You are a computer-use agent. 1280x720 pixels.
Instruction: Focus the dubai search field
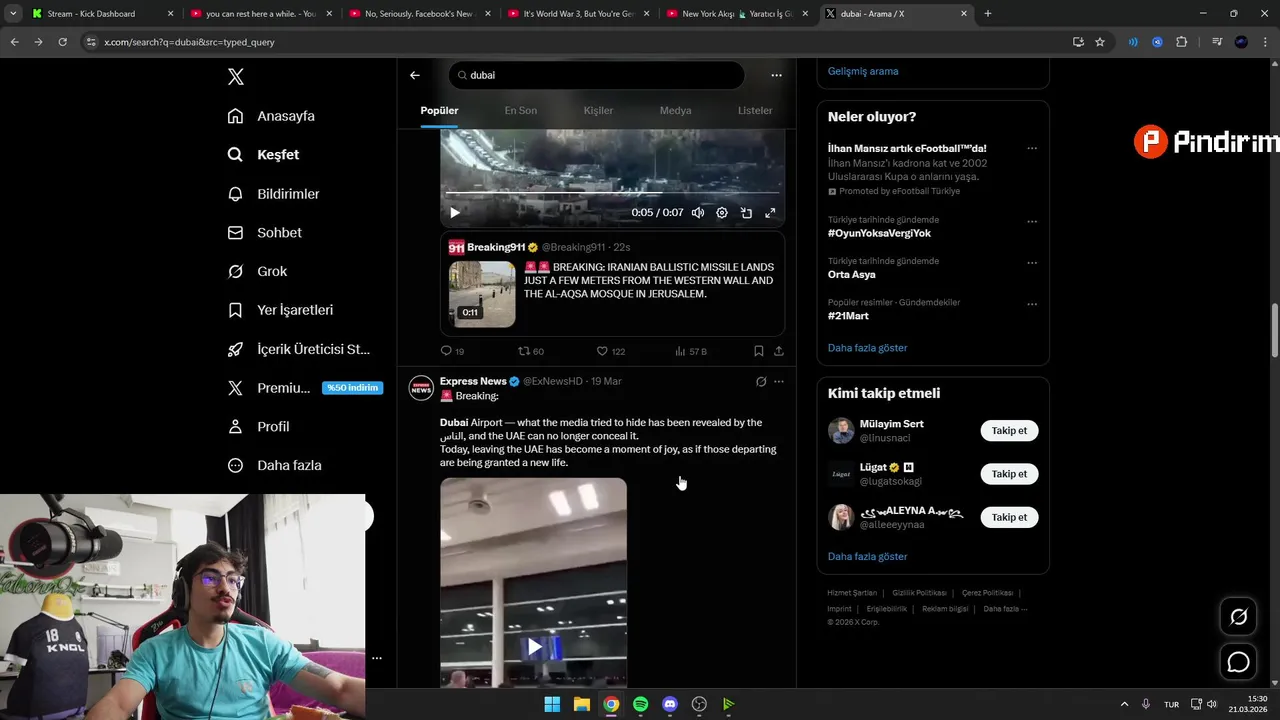pos(596,75)
